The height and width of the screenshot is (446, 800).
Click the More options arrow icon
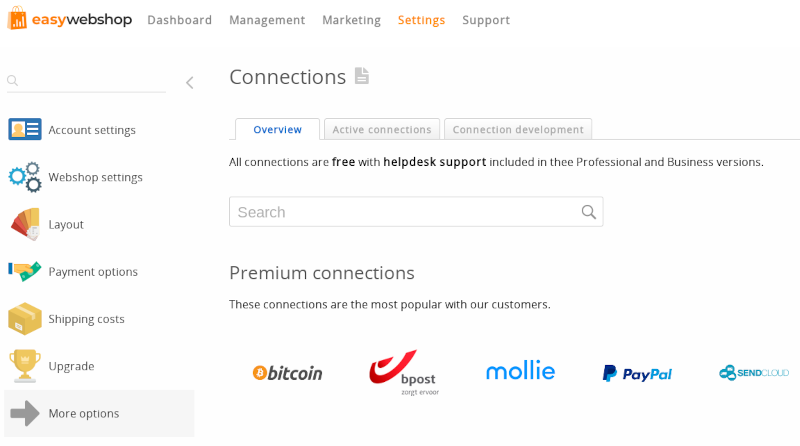[24, 413]
